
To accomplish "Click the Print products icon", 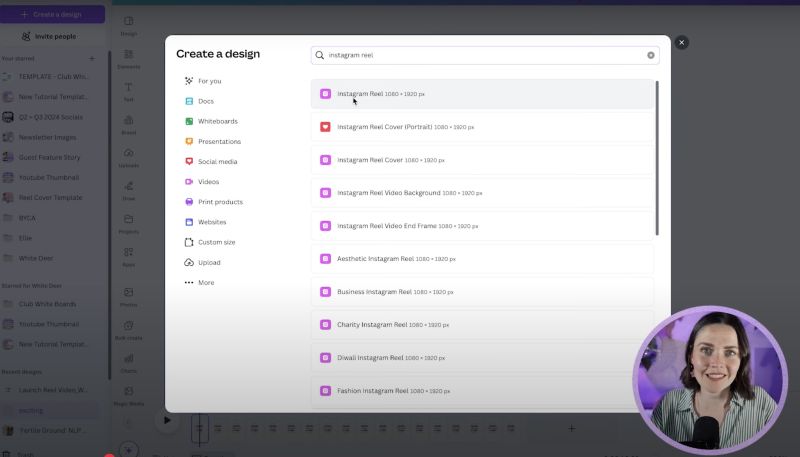I will coord(189,202).
